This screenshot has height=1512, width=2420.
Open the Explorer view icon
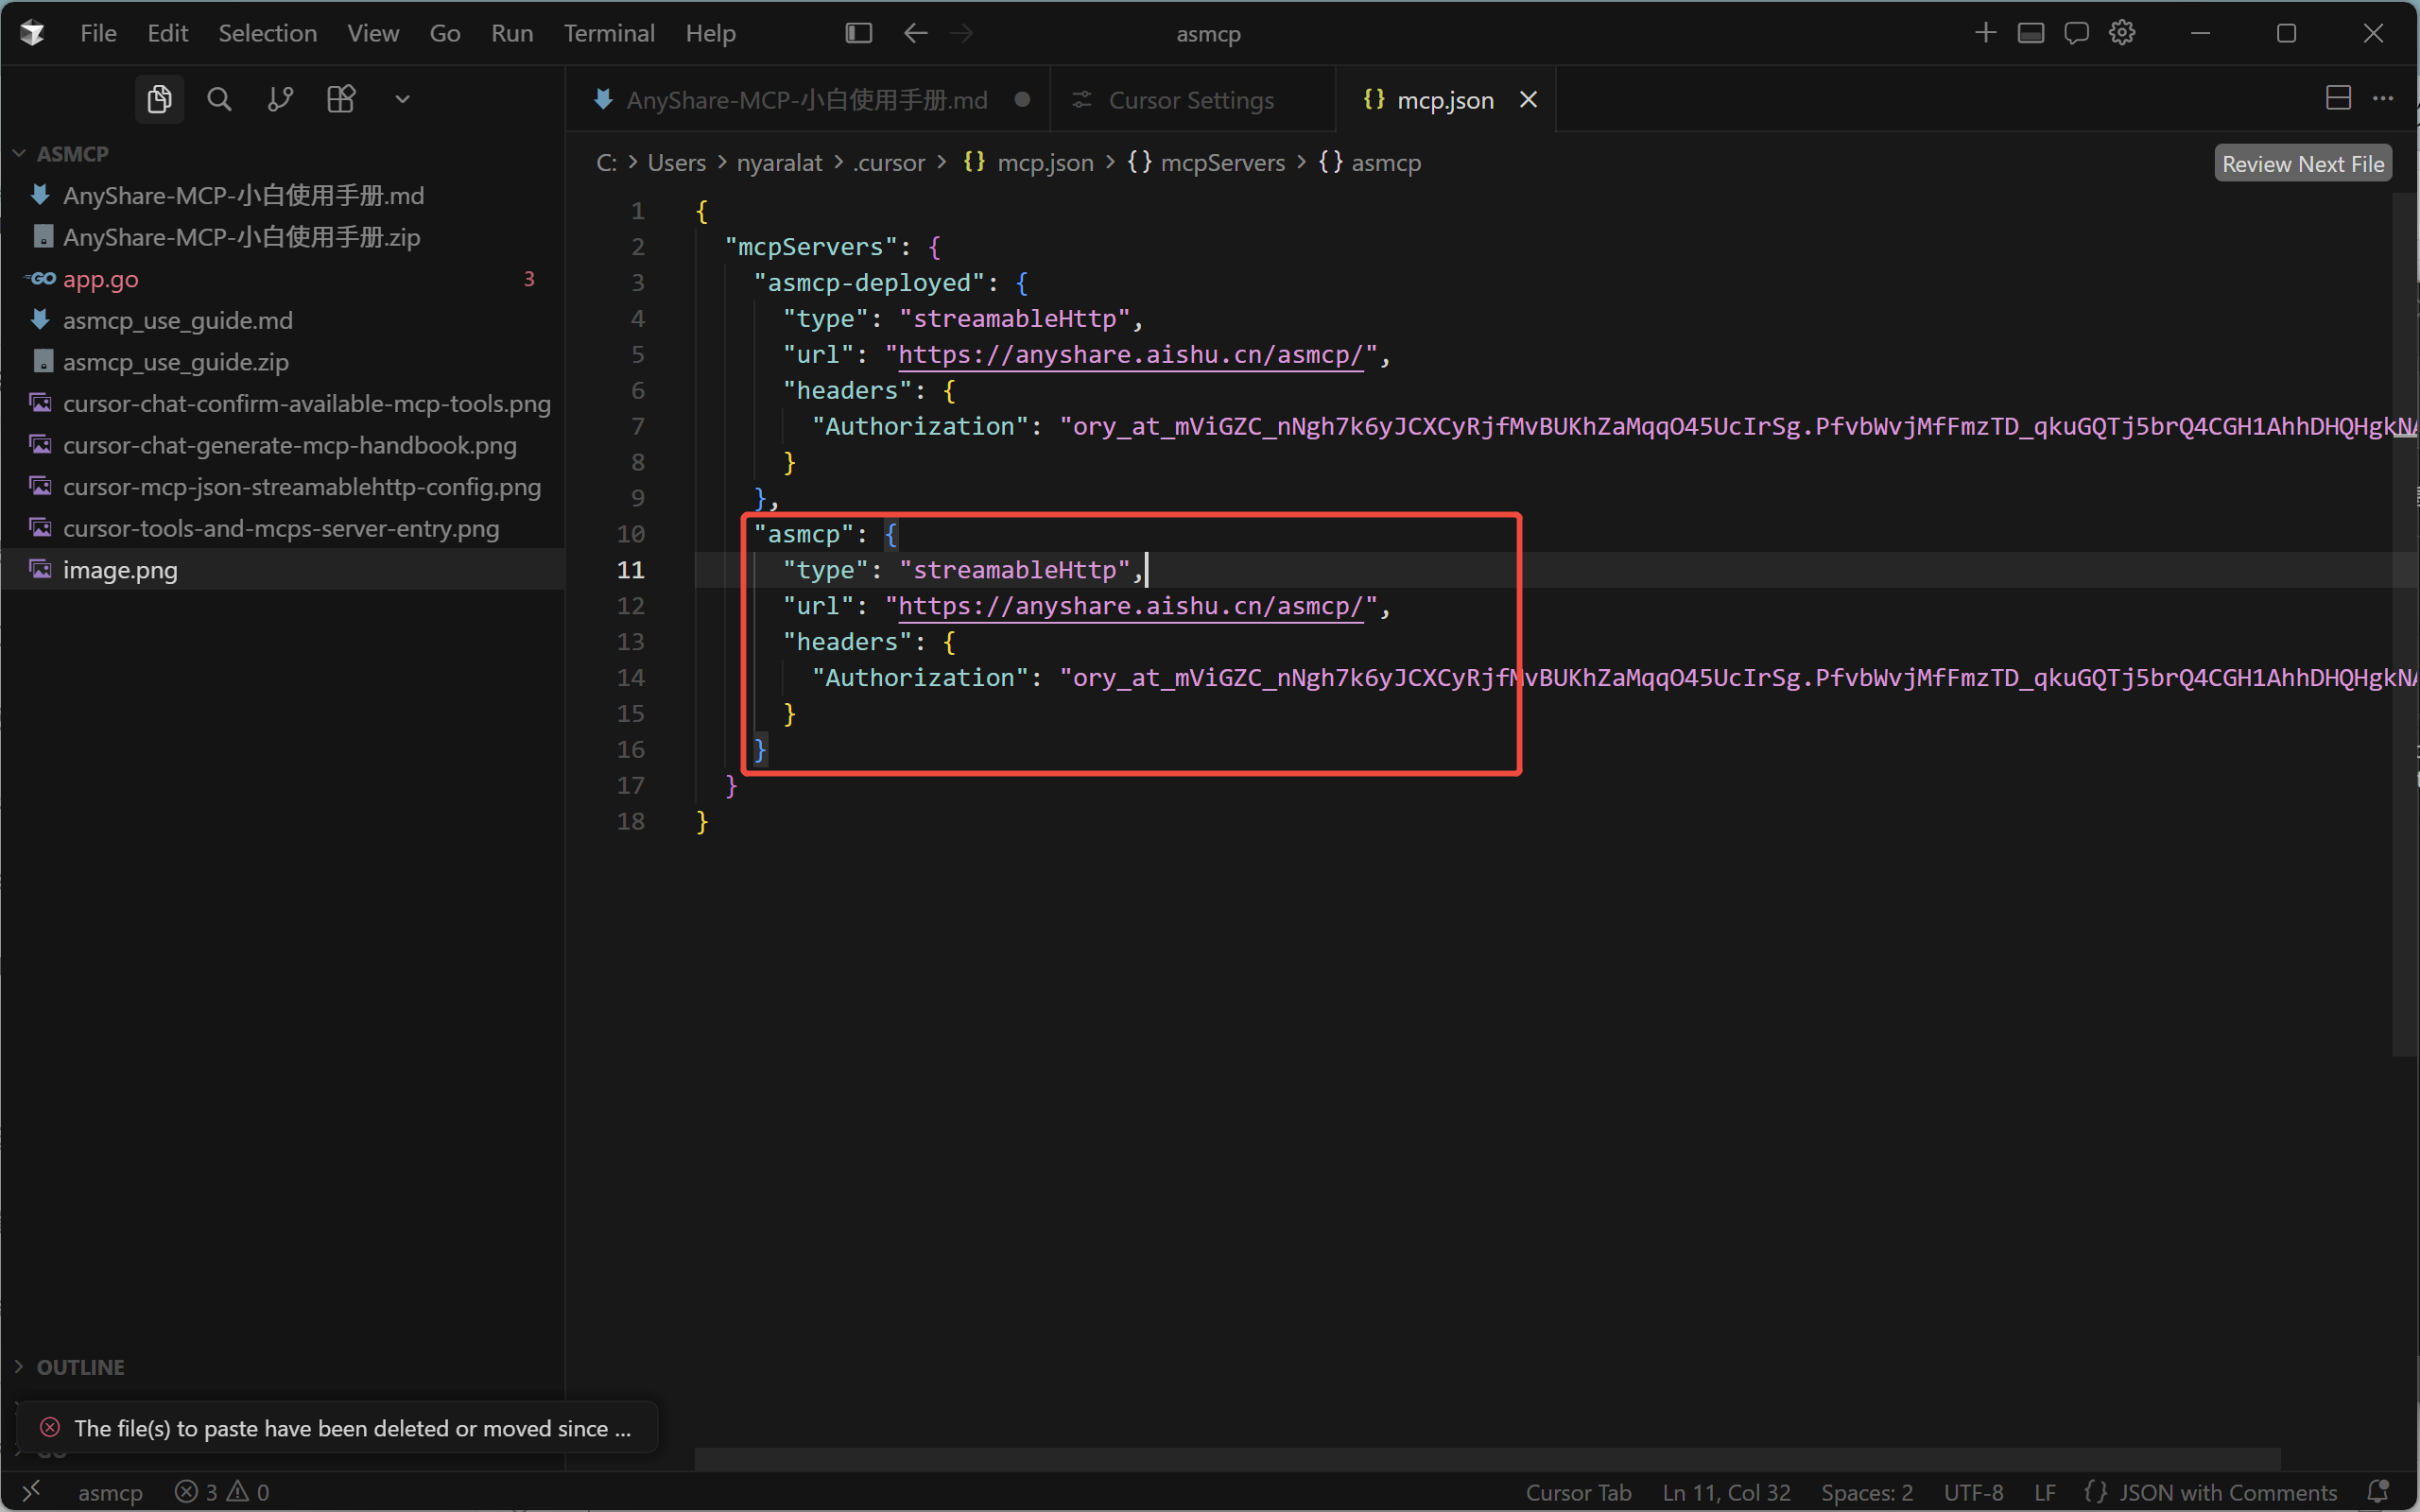pos(159,99)
